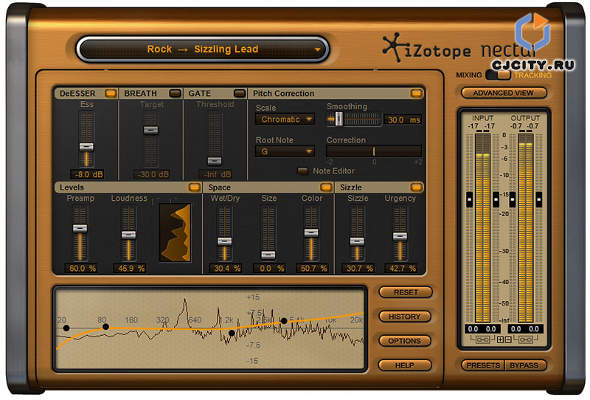The height and width of the screenshot is (400, 590).
Task: Open the Rock Sizzling Lead preset dropdown
Action: click(x=202, y=49)
